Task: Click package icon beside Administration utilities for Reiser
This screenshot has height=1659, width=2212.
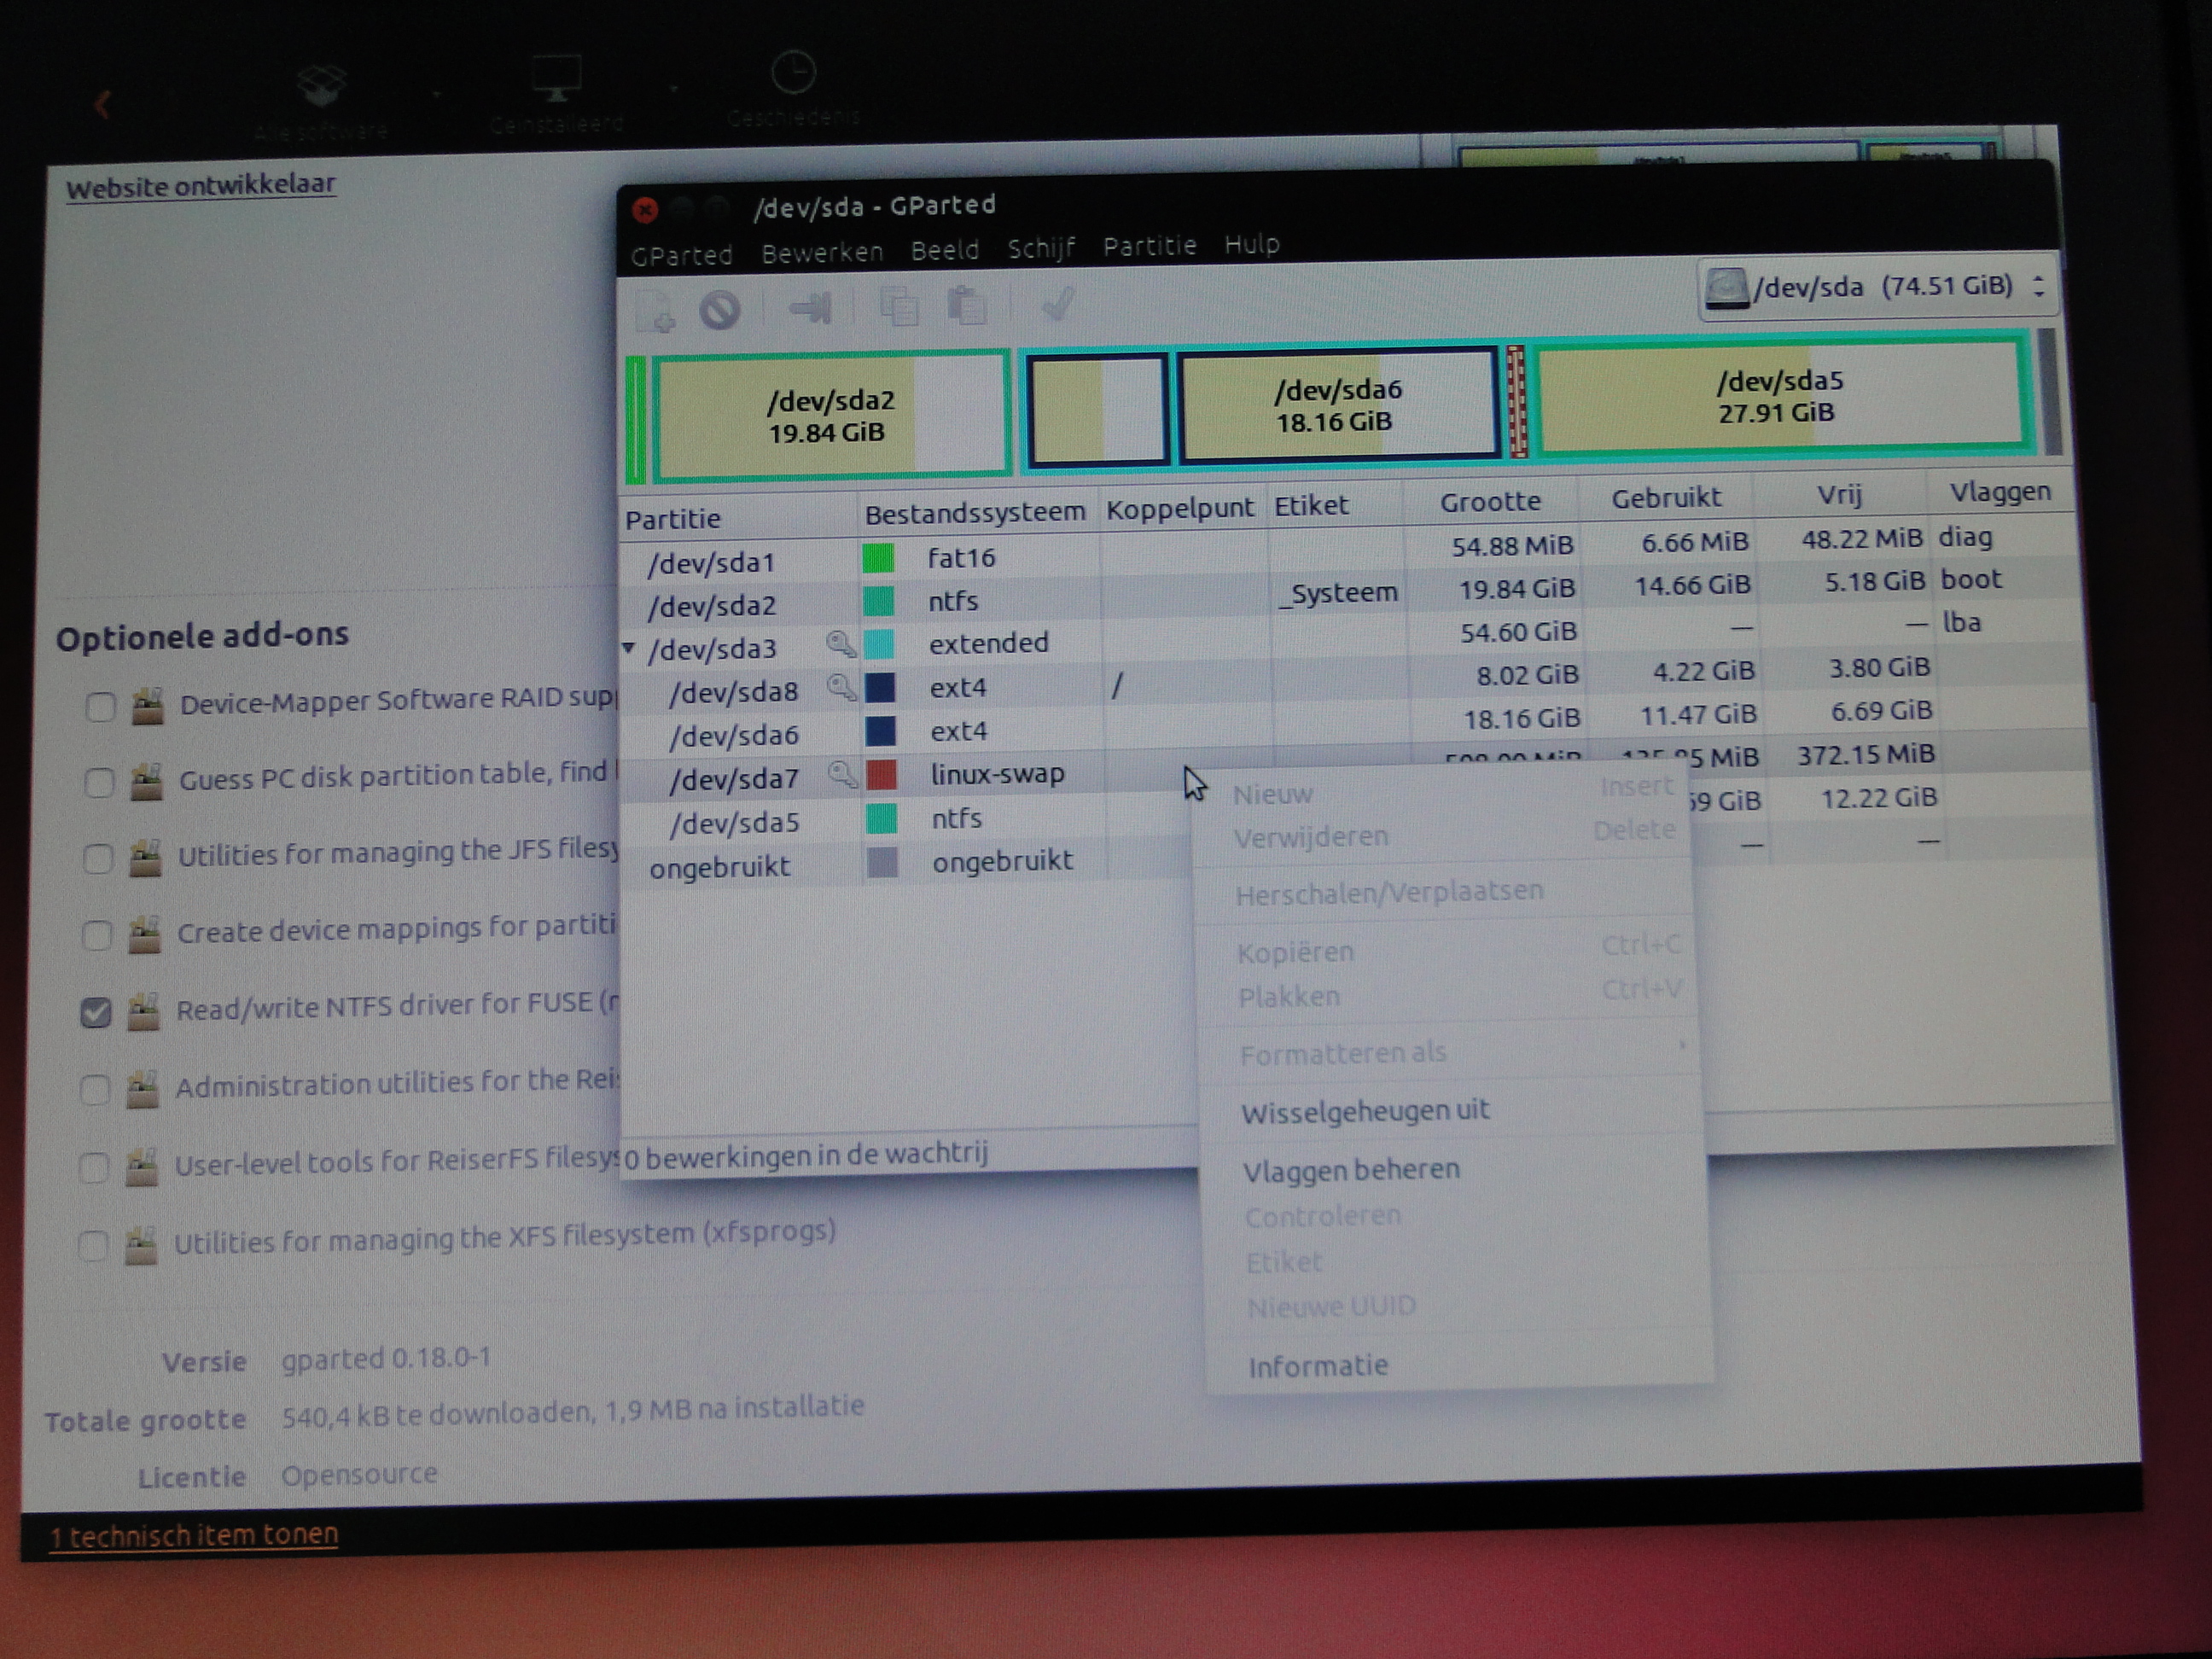Action: pos(143,1090)
